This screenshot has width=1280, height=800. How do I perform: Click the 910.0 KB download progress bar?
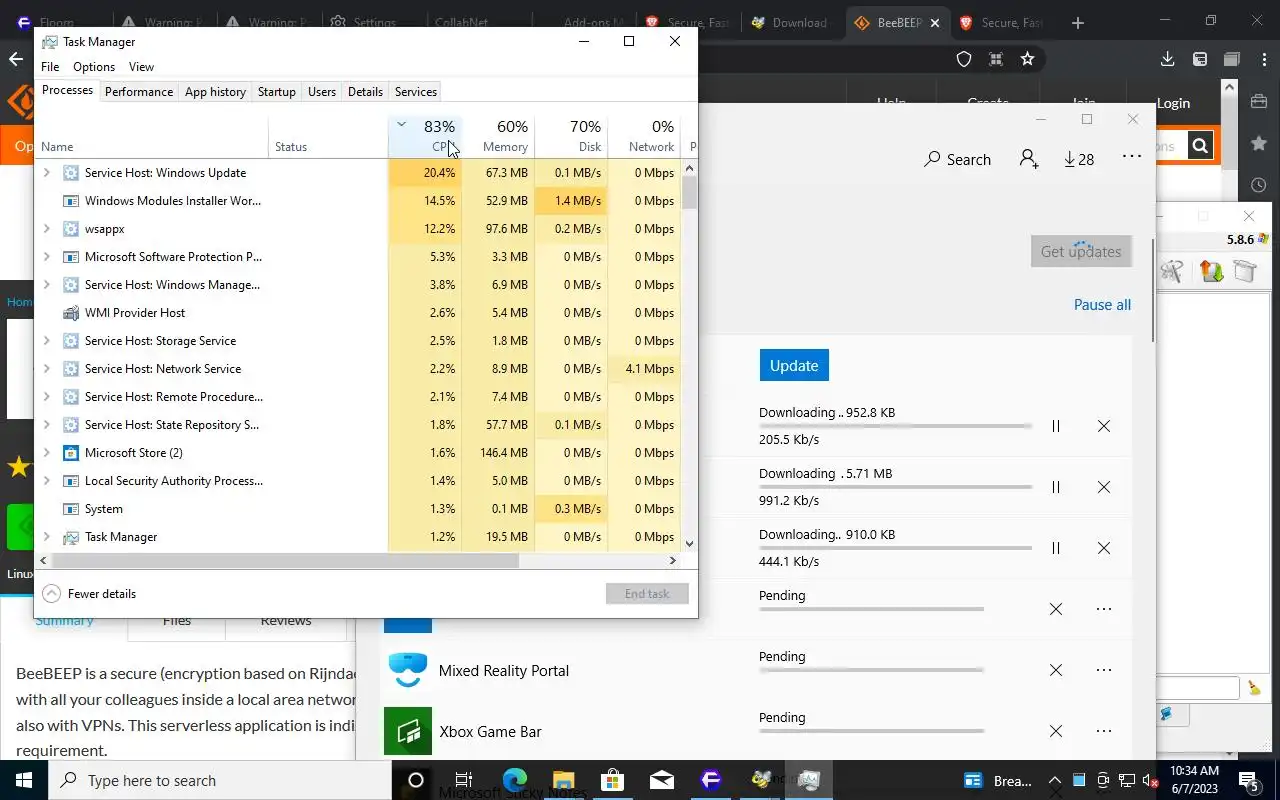(x=895, y=548)
